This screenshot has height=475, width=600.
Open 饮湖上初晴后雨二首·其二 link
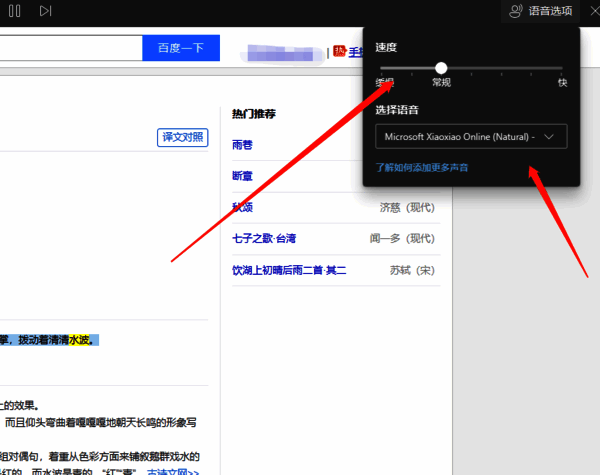[289, 270]
